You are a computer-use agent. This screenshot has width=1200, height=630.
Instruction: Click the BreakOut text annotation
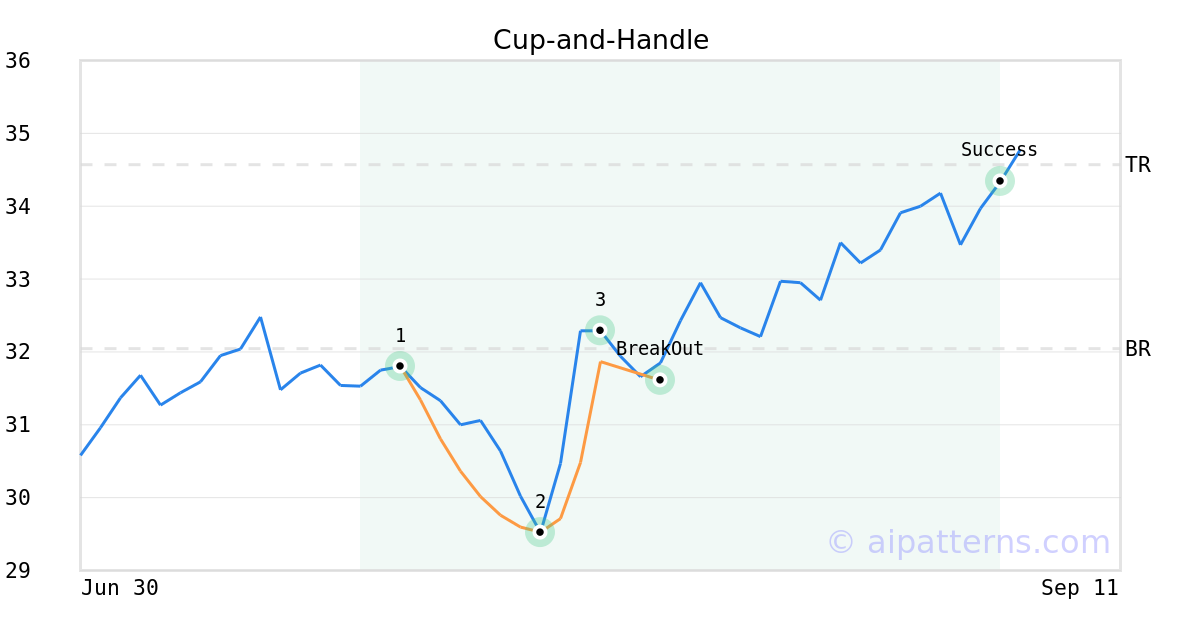coord(660,349)
